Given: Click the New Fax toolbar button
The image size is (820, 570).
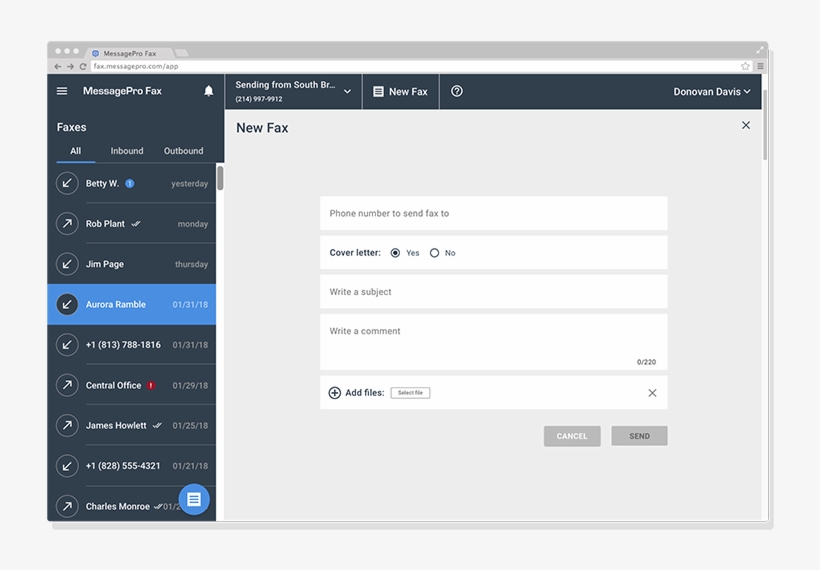Looking at the screenshot, I should pyautogui.click(x=400, y=91).
